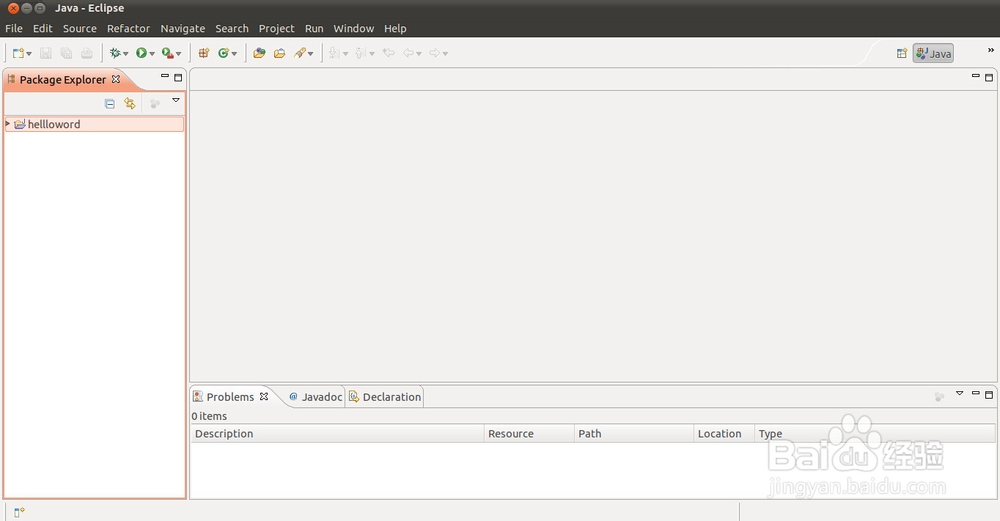Open the Navigate menu

182,29
